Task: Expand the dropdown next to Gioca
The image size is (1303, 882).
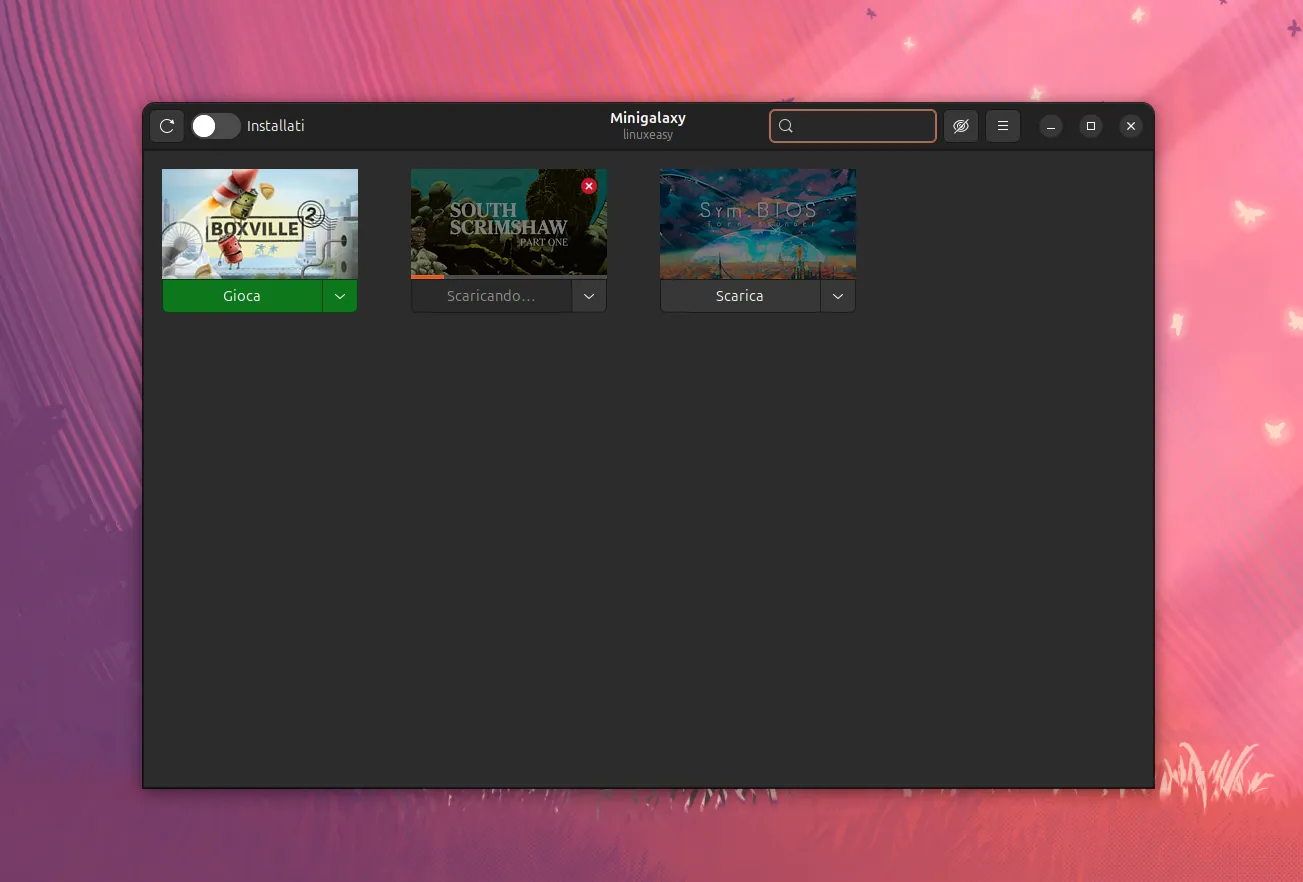Action: [x=340, y=296]
